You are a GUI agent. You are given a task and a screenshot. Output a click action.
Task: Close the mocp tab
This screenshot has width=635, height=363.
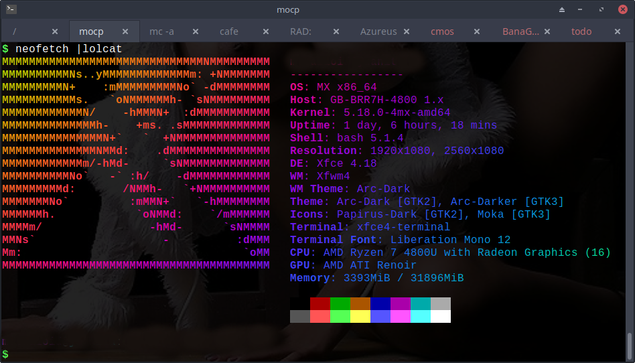126,32
